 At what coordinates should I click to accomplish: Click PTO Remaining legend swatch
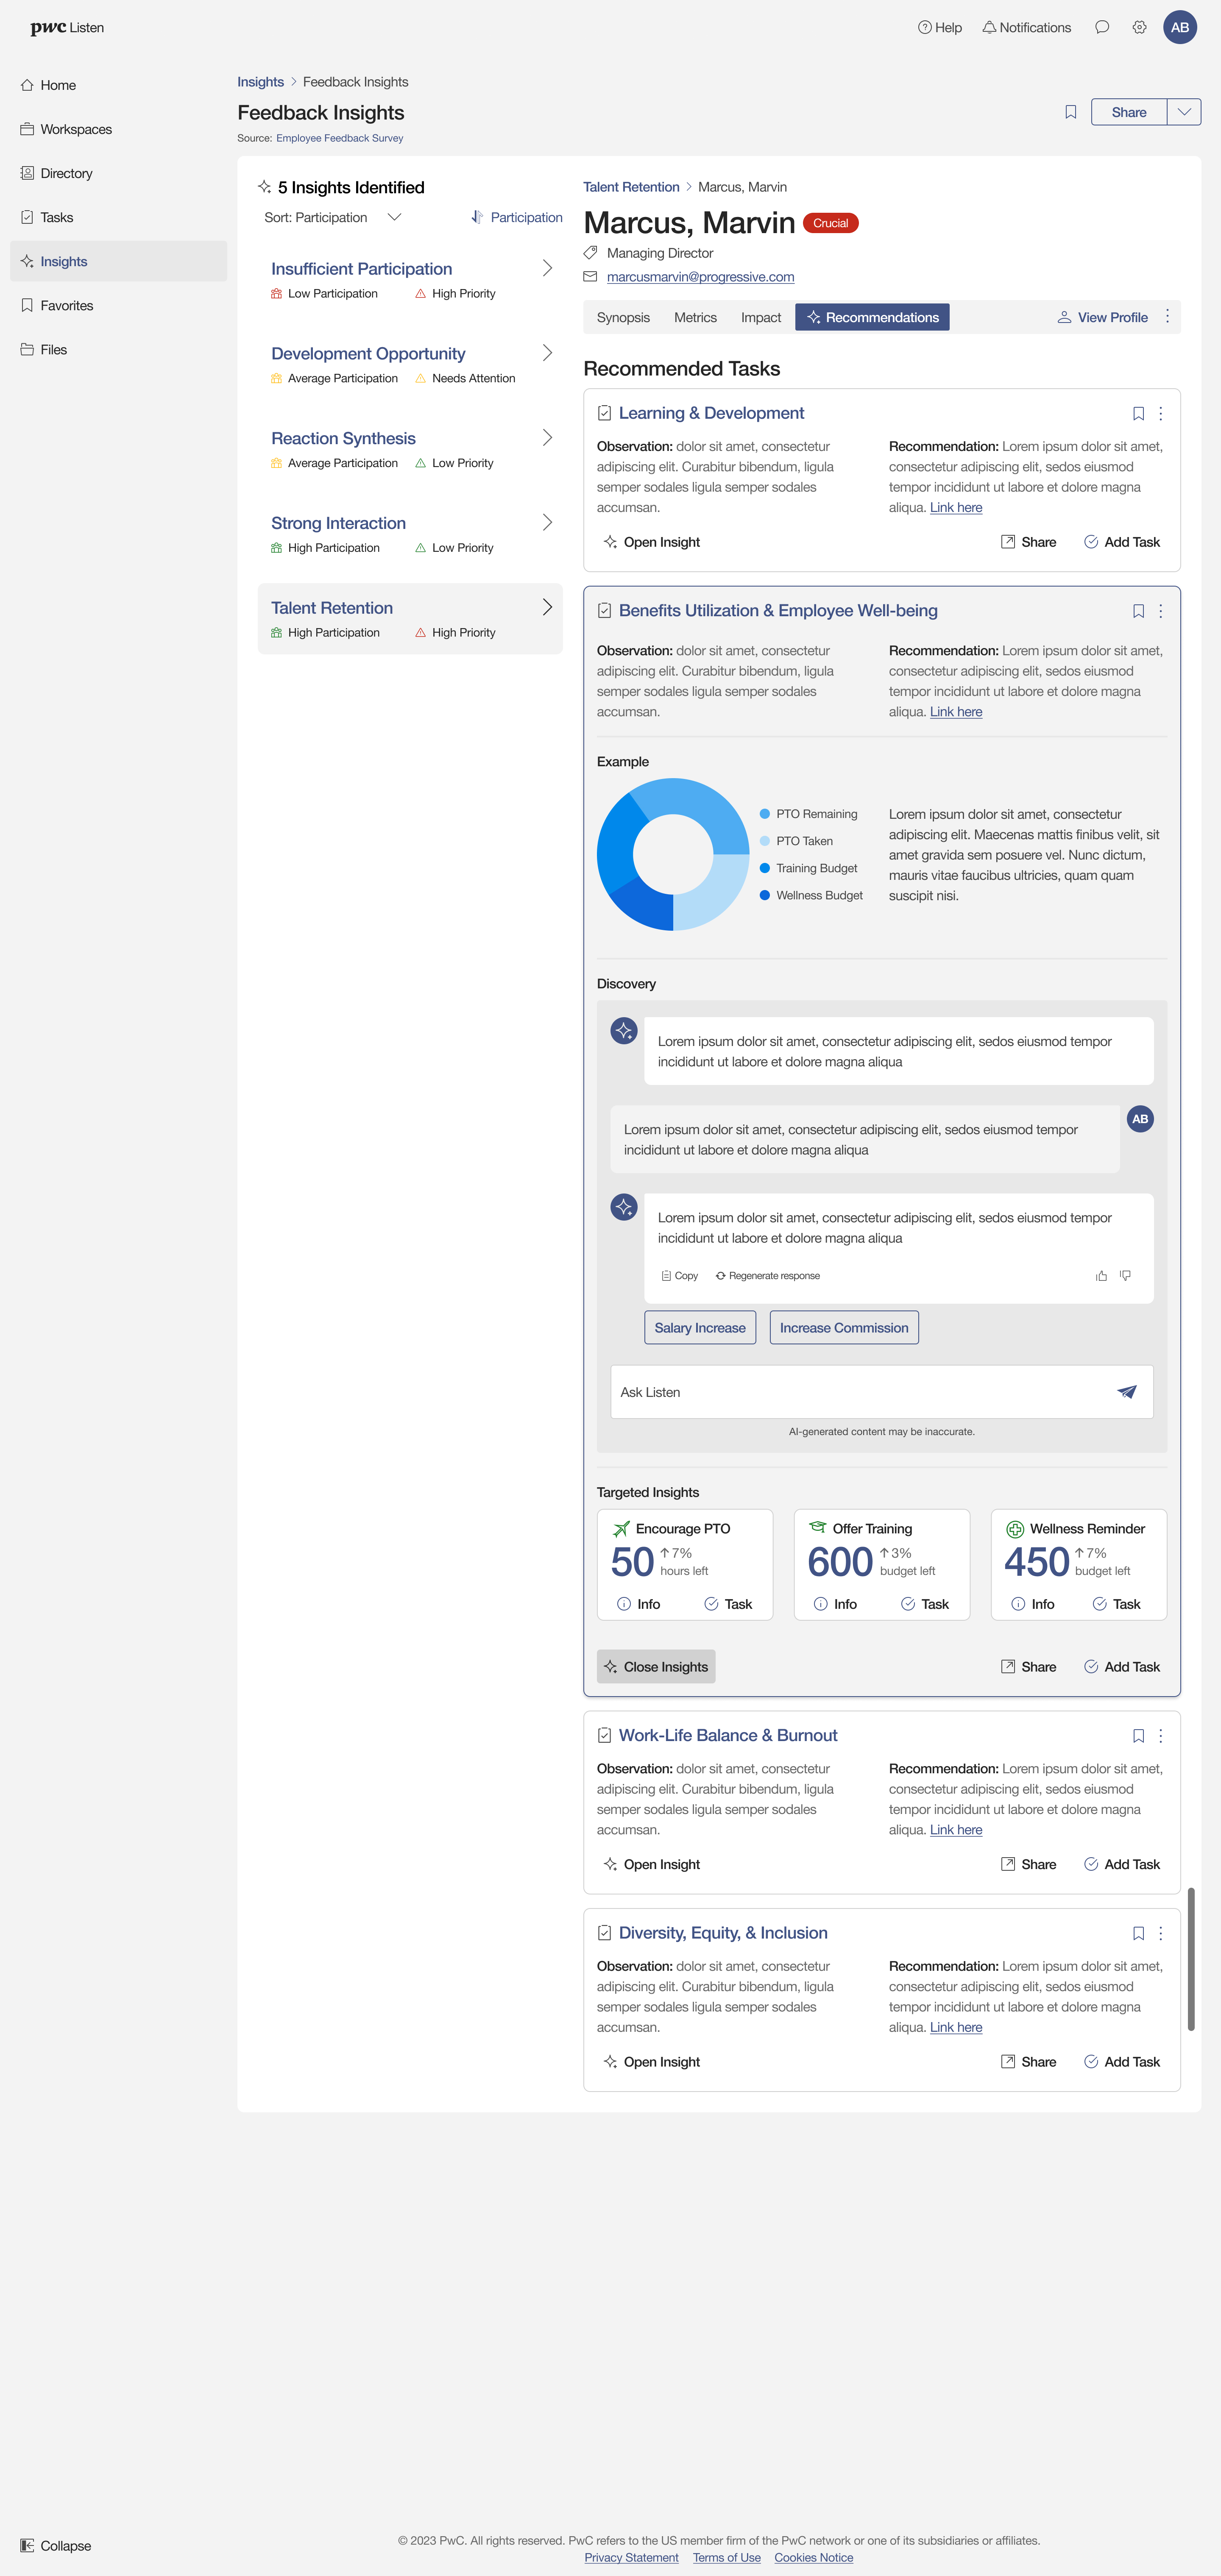coord(765,814)
